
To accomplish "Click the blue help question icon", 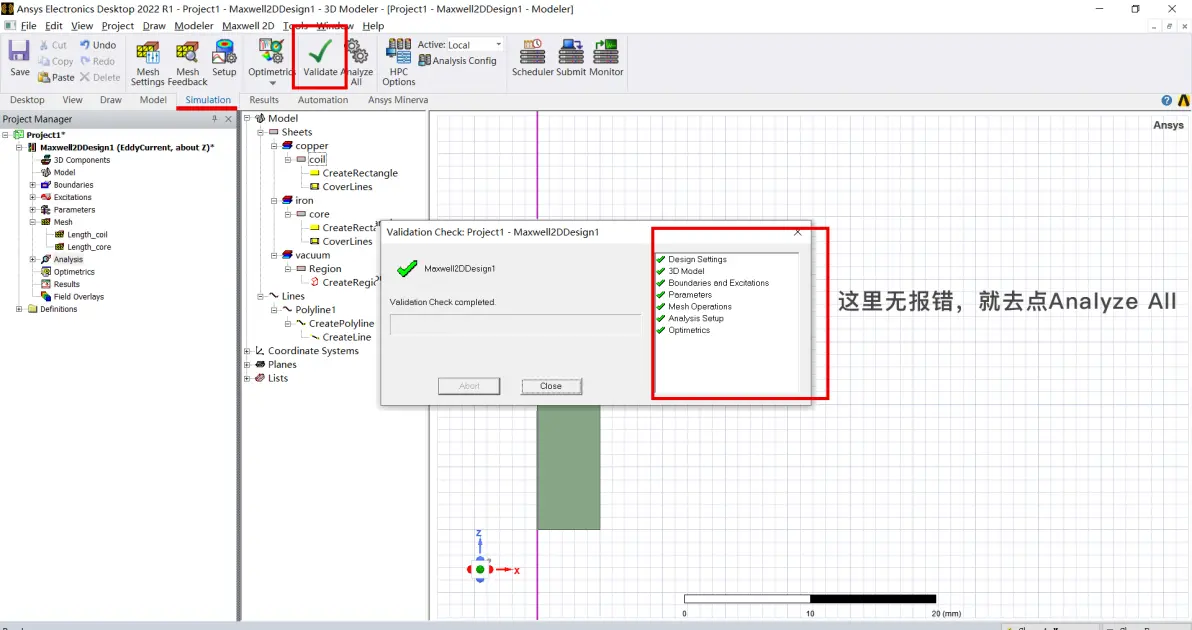I will tap(1167, 100).
